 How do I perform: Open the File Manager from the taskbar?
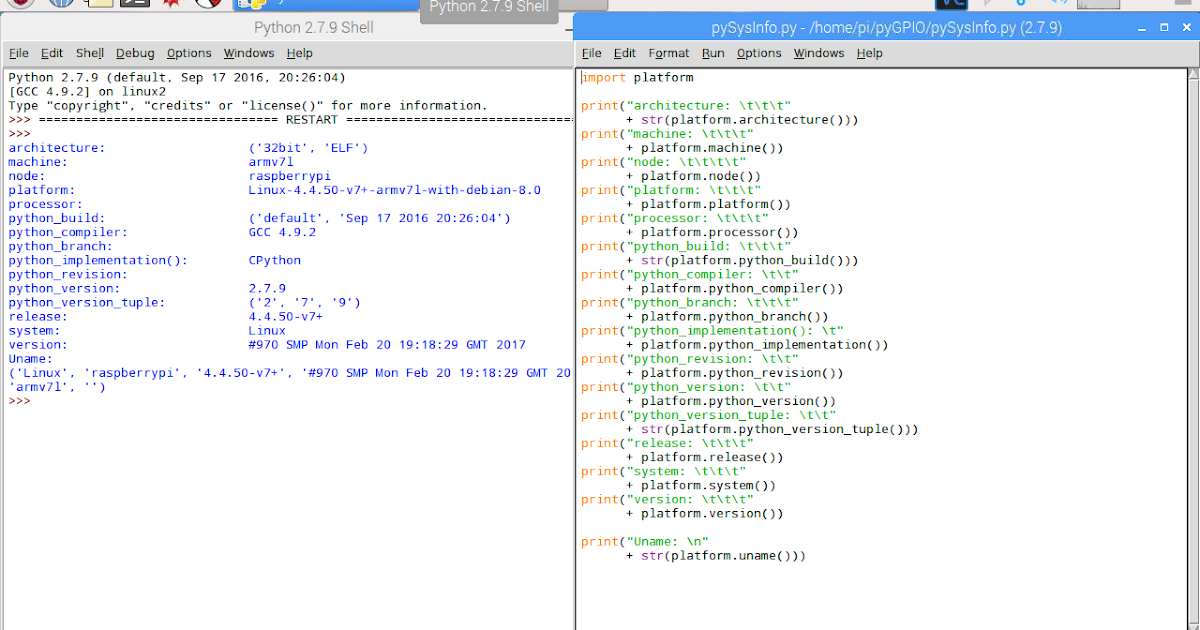pos(97,6)
